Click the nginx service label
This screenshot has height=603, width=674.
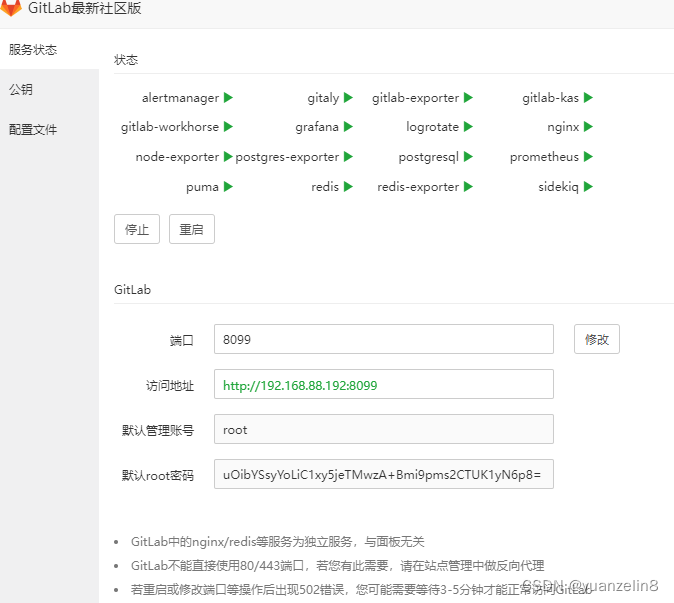(563, 127)
